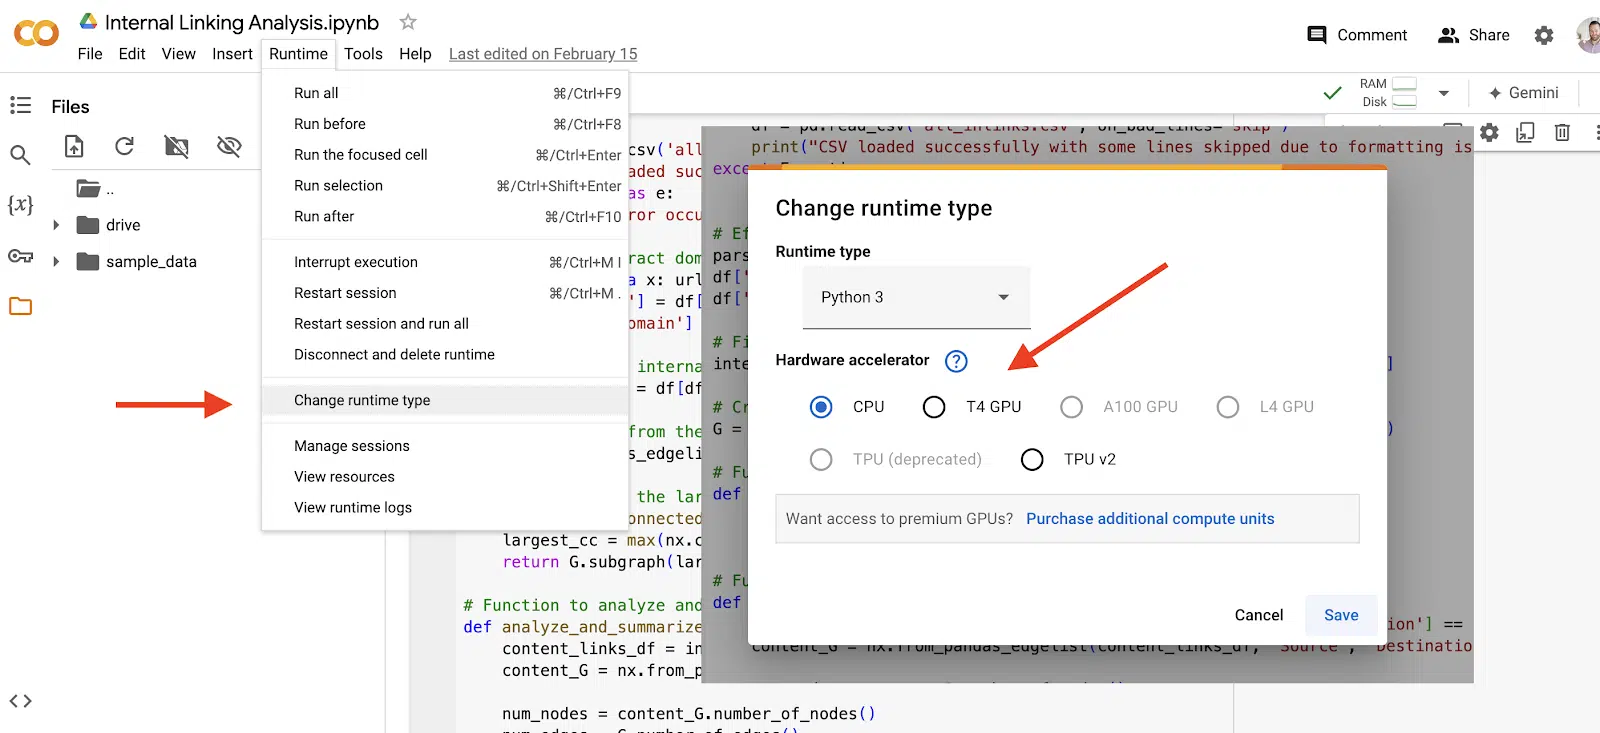Screen dimensions: 1600x733
Task: Select the L4 GPU radio button
Action: click(x=1228, y=407)
